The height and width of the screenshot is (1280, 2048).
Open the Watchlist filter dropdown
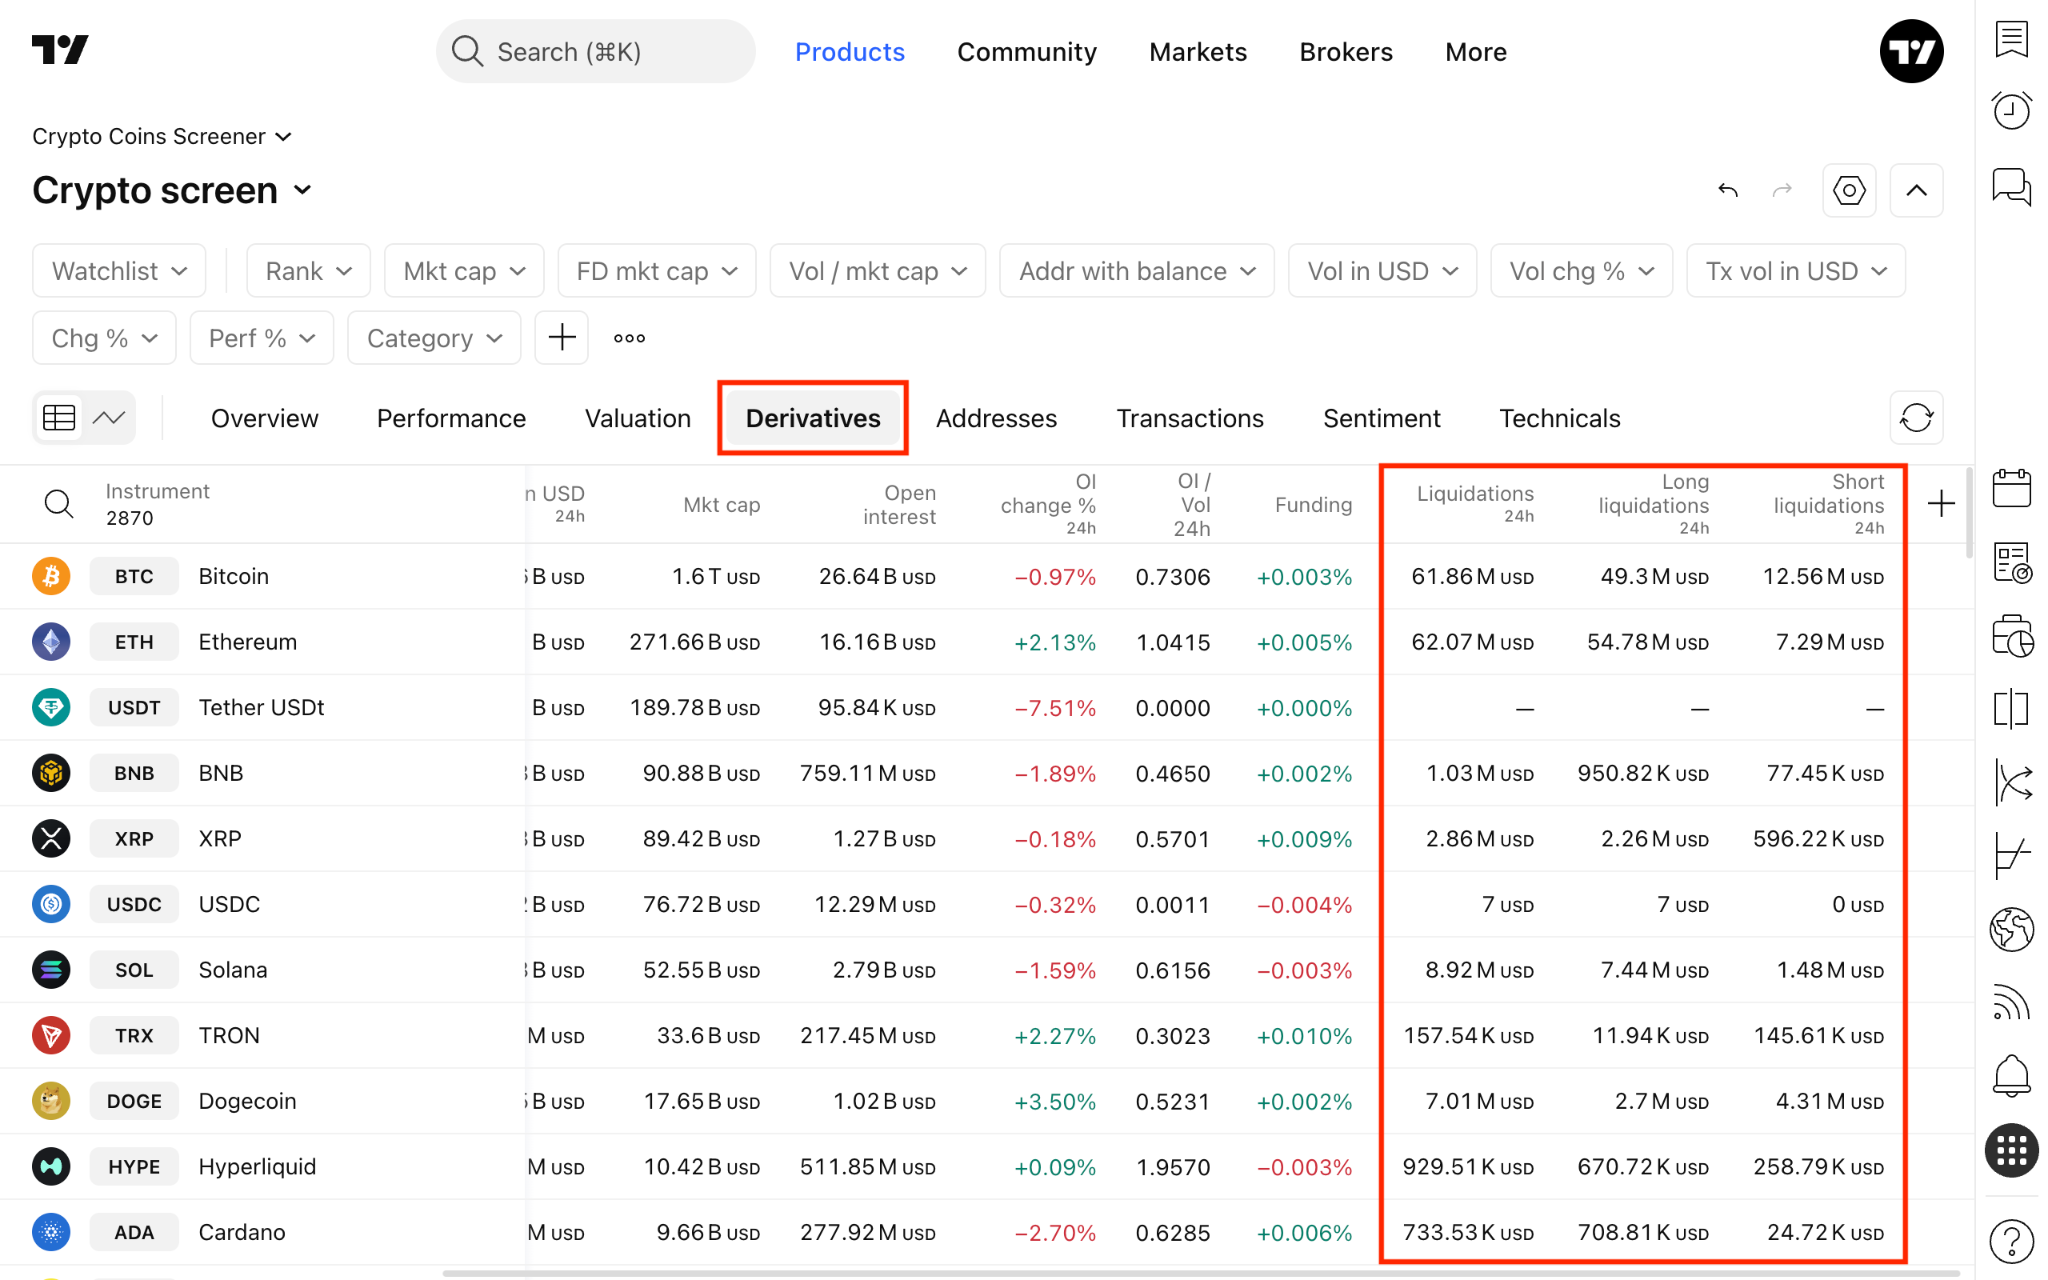coord(119,271)
